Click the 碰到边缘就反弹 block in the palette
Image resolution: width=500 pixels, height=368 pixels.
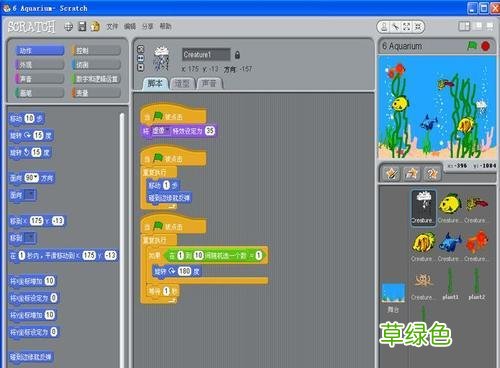click(31, 357)
